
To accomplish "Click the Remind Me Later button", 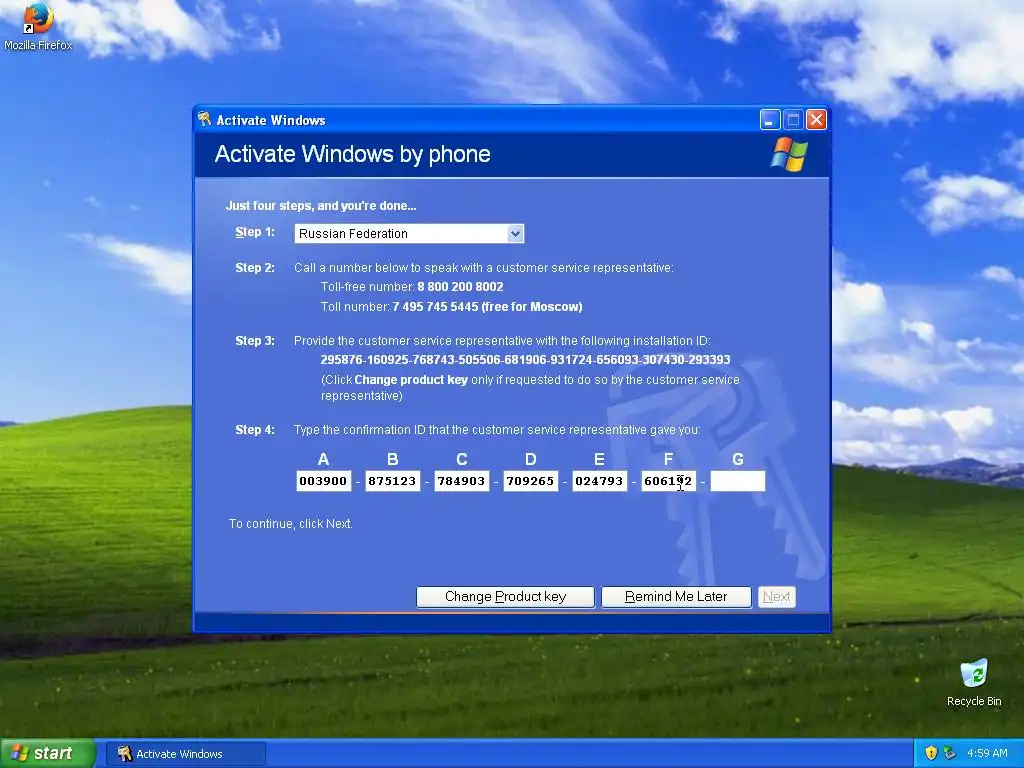I will pos(676,597).
